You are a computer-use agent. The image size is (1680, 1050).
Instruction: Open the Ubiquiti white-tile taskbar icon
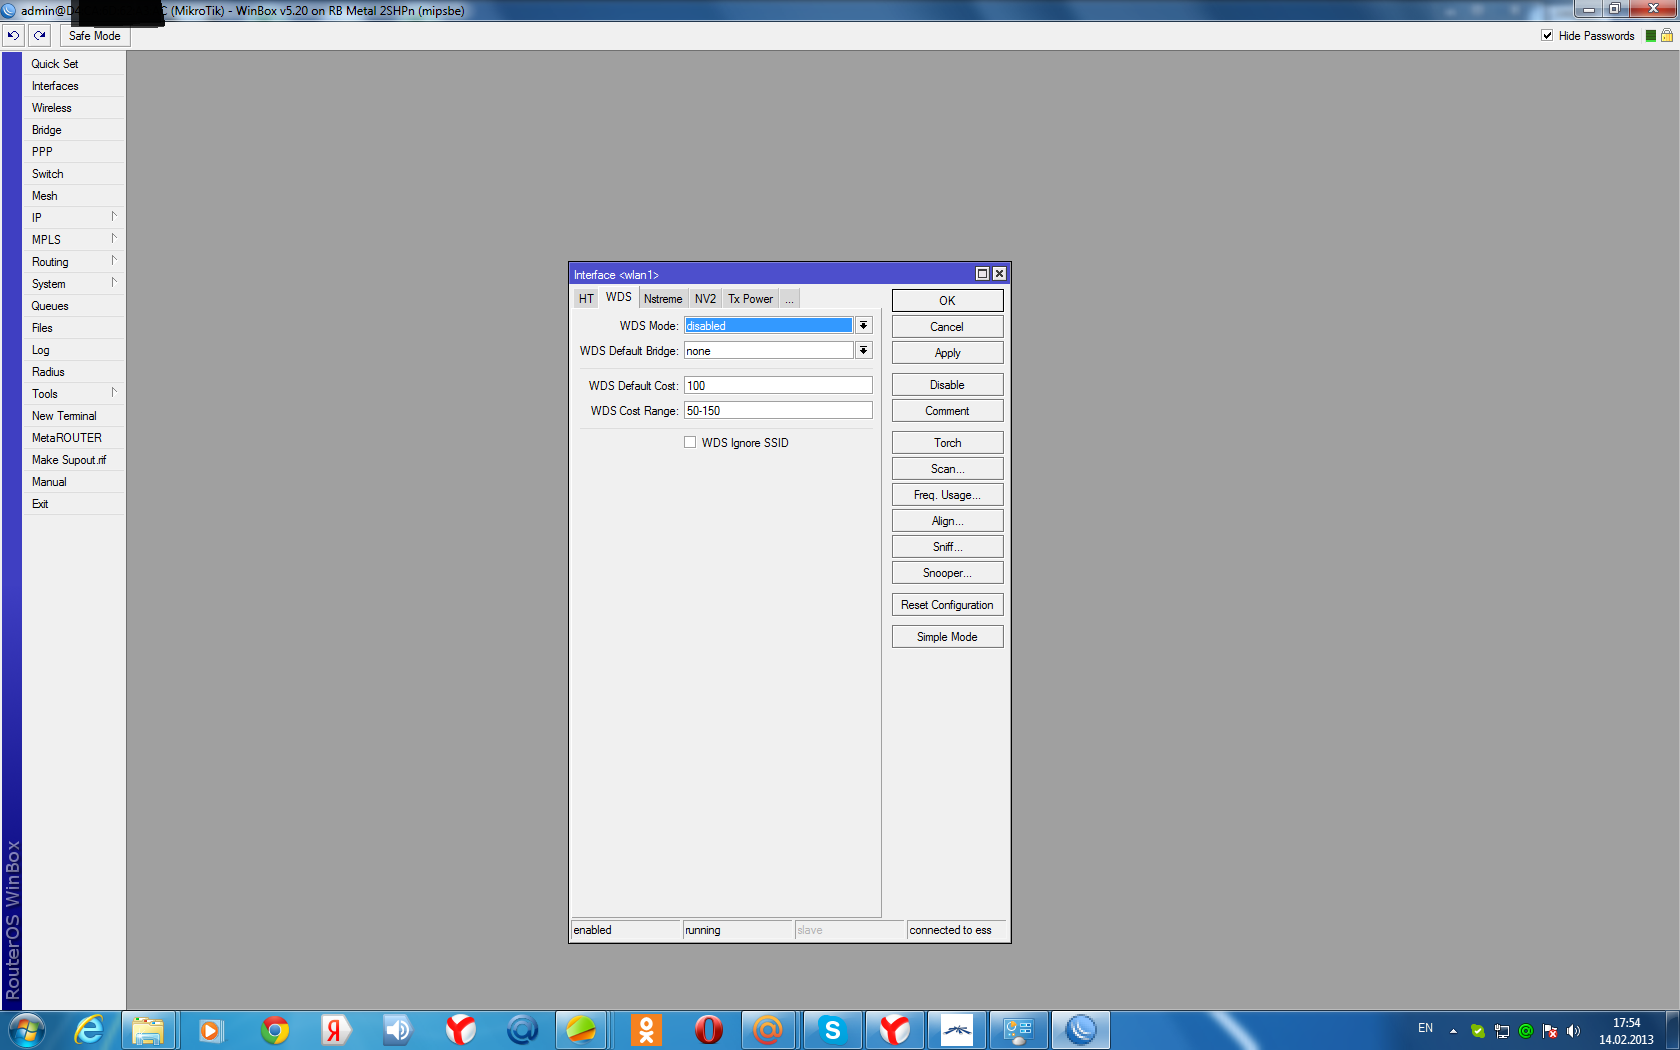[957, 1030]
